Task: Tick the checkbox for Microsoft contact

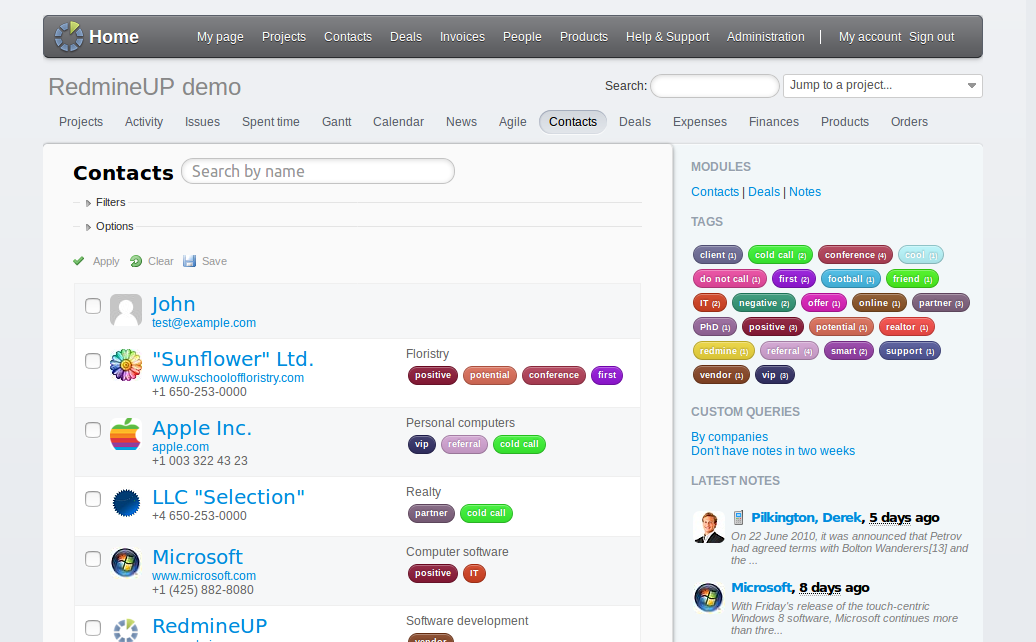Action: [x=93, y=559]
